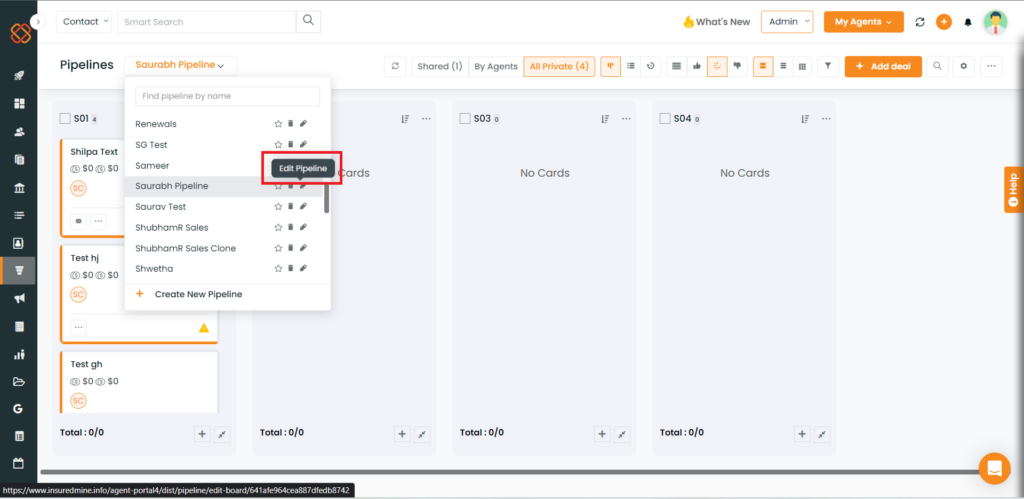Click the trash icon for ShubhamR Sales

(291, 227)
